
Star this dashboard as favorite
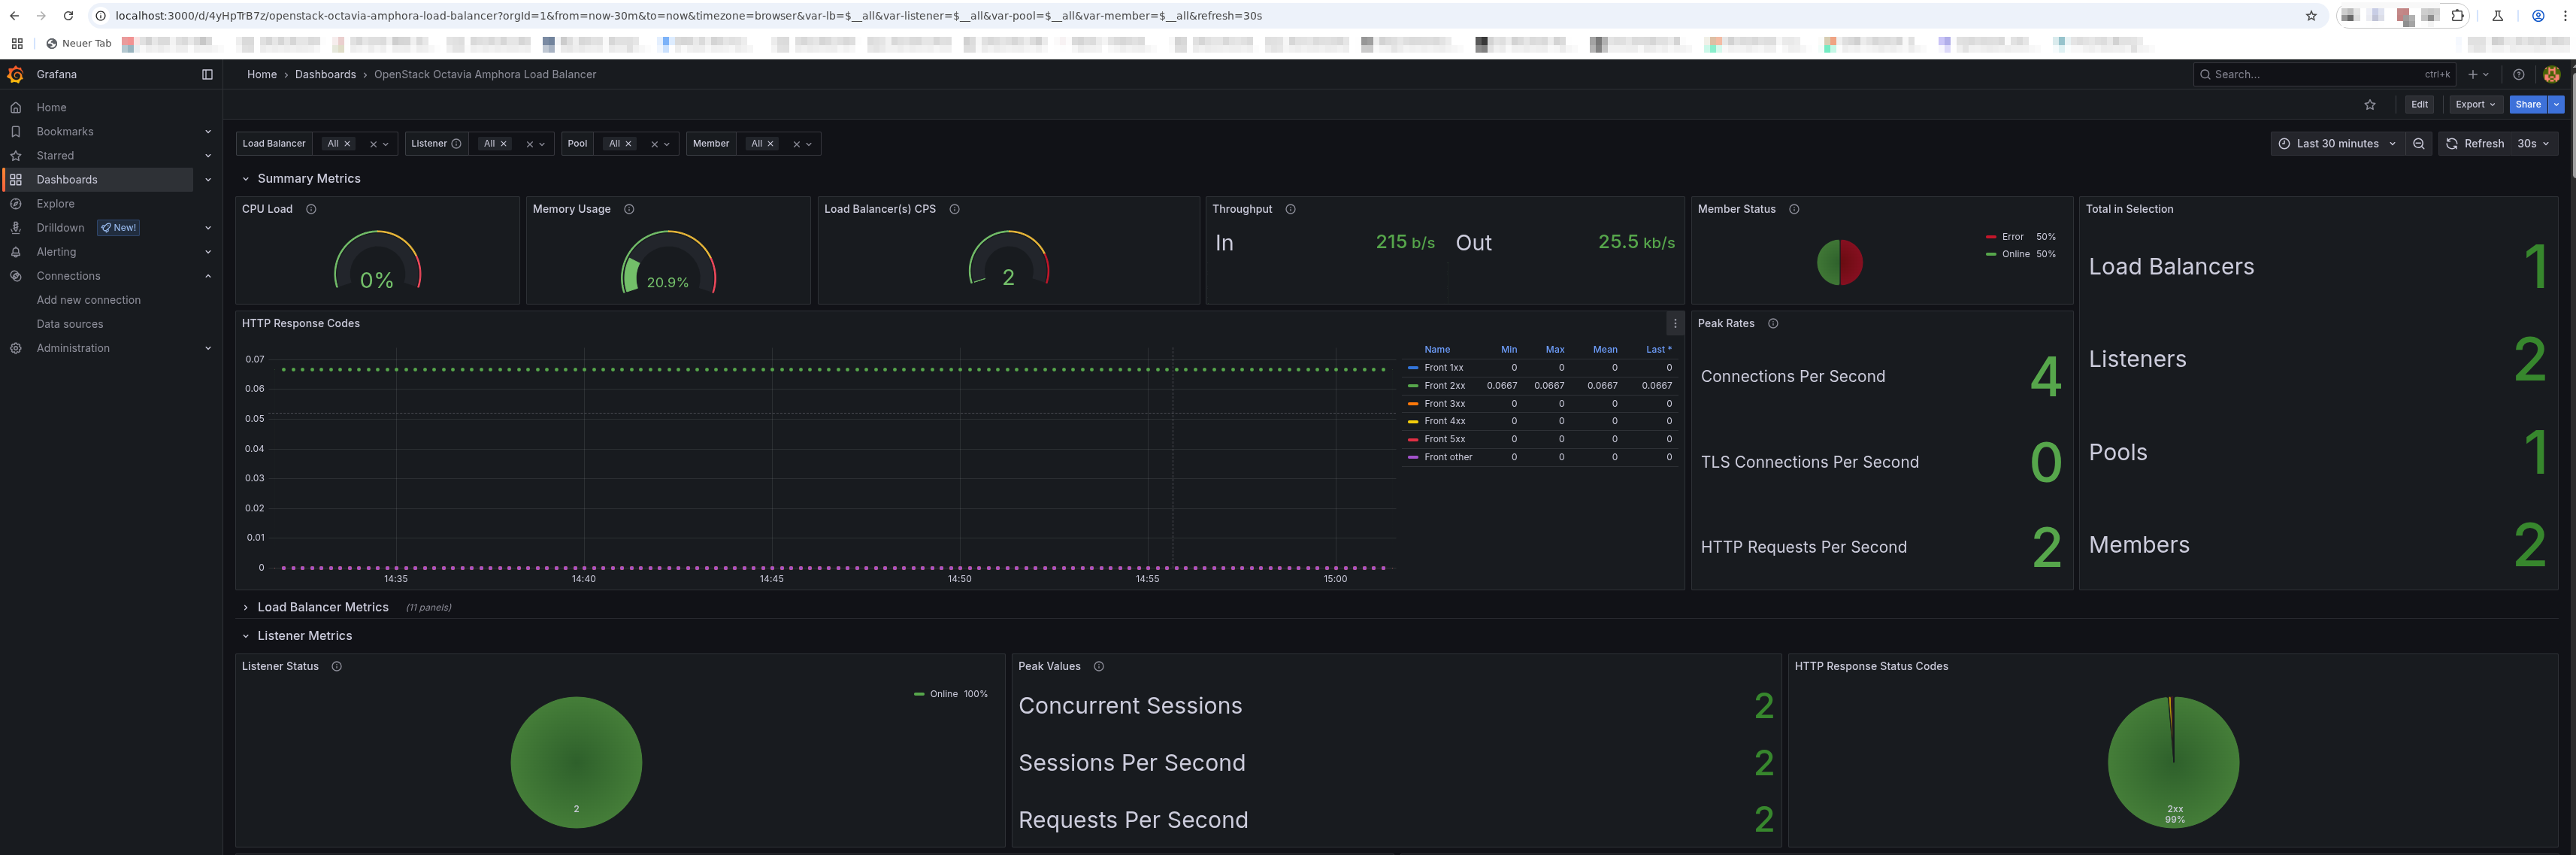(x=2370, y=105)
